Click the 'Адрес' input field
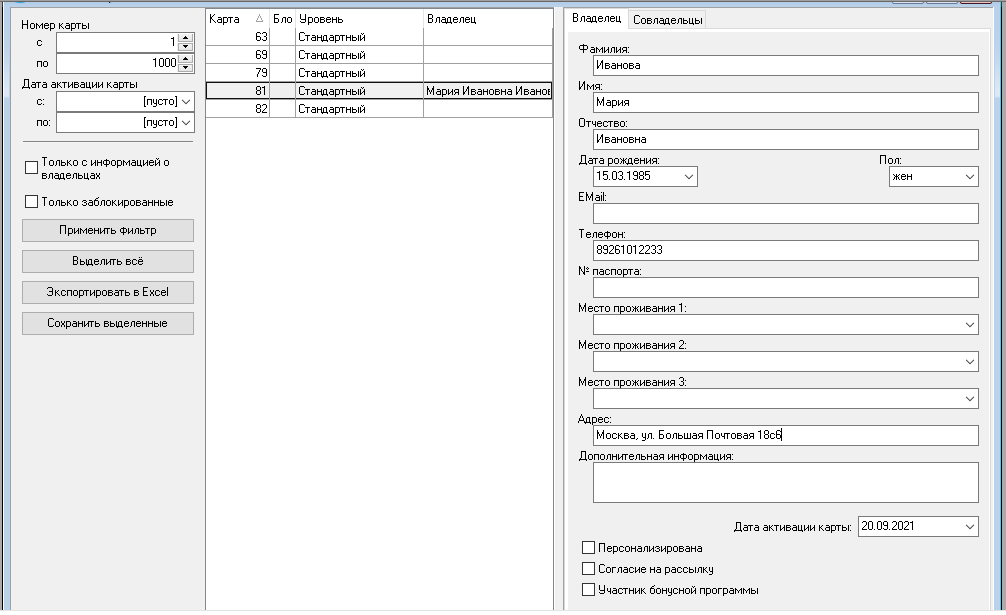Viewport: 1006px width, 615px height. (x=786, y=435)
